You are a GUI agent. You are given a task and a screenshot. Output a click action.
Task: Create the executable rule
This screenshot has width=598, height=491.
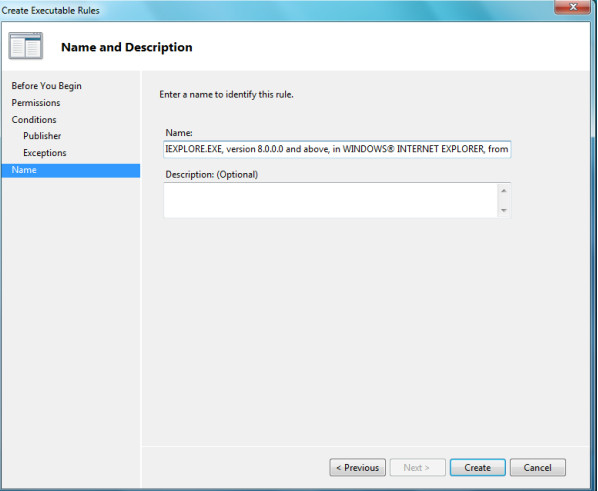[x=477, y=467]
